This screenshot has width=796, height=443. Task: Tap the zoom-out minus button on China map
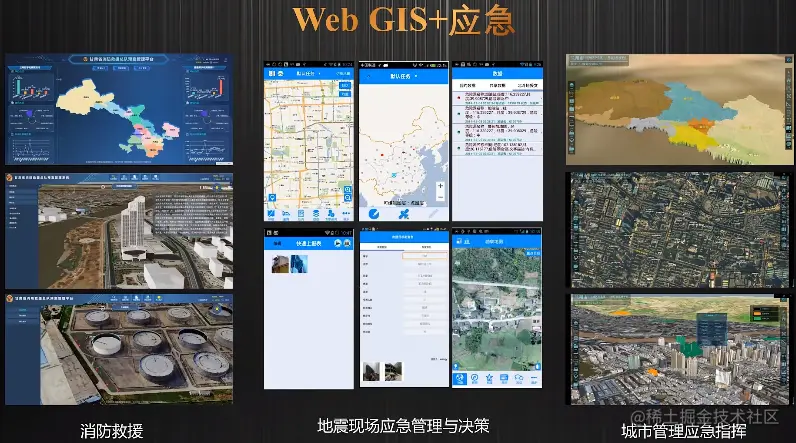click(x=440, y=197)
